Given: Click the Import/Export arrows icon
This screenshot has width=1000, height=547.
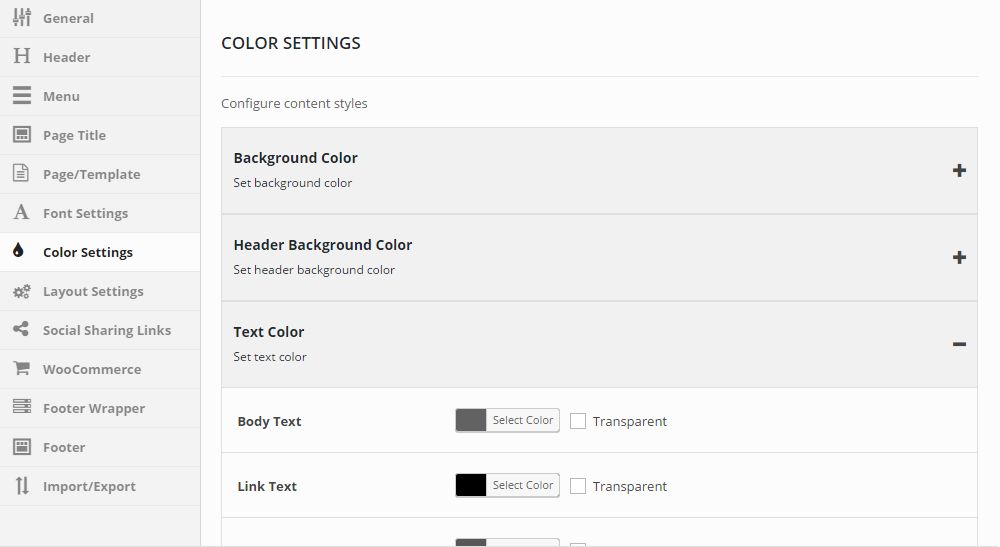Looking at the screenshot, I should click(22, 486).
